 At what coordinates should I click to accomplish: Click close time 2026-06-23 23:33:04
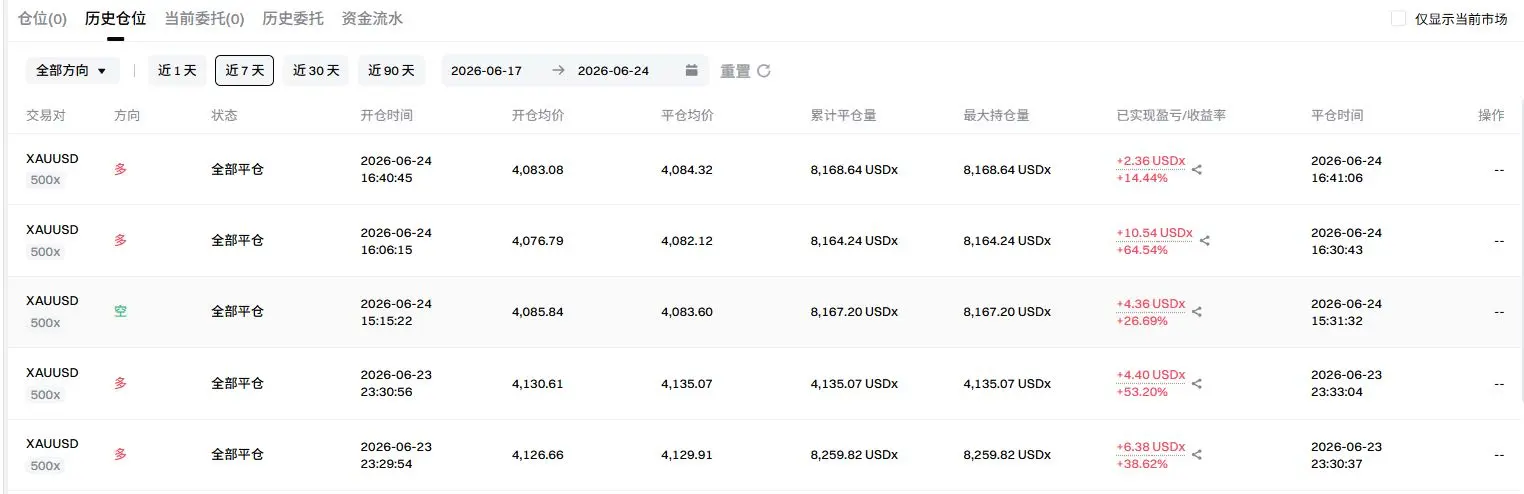click(x=1346, y=384)
